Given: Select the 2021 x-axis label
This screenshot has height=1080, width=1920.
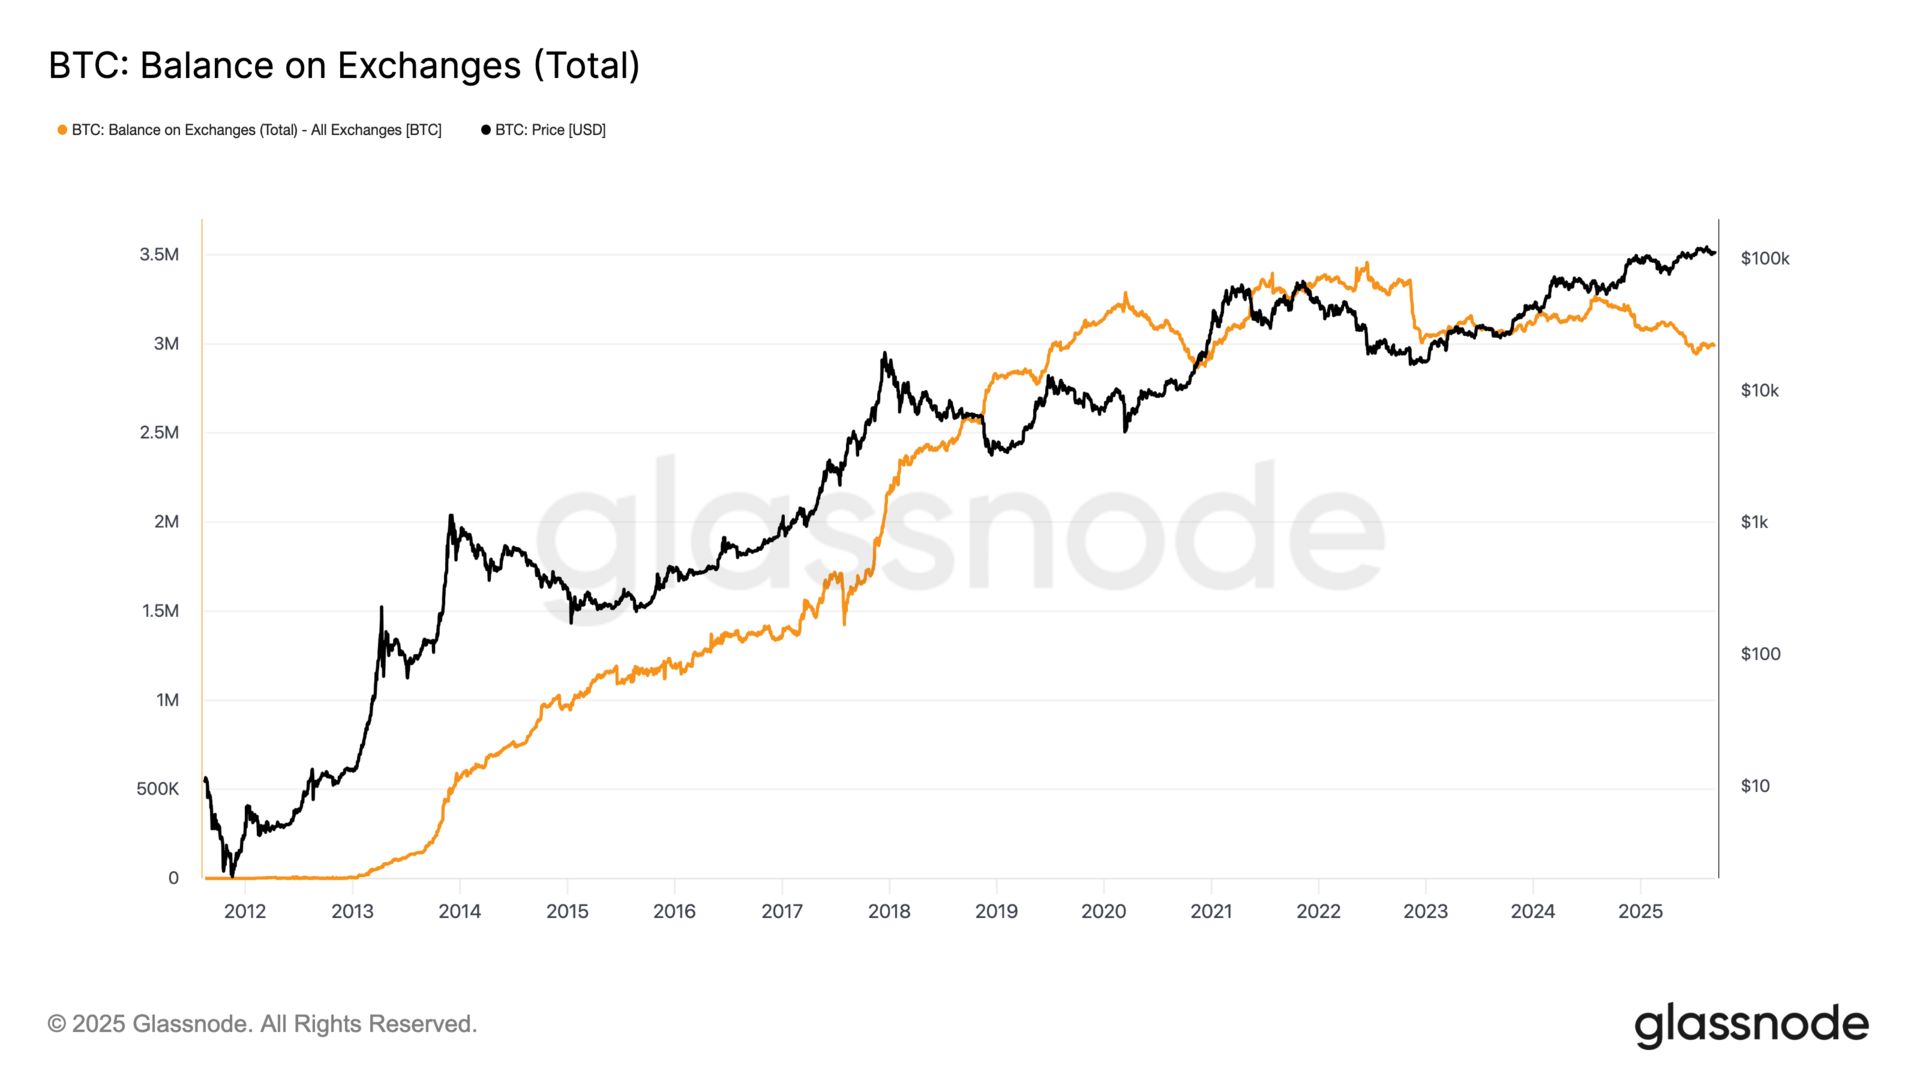Looking at the screenshot, I should (1211, 911).
